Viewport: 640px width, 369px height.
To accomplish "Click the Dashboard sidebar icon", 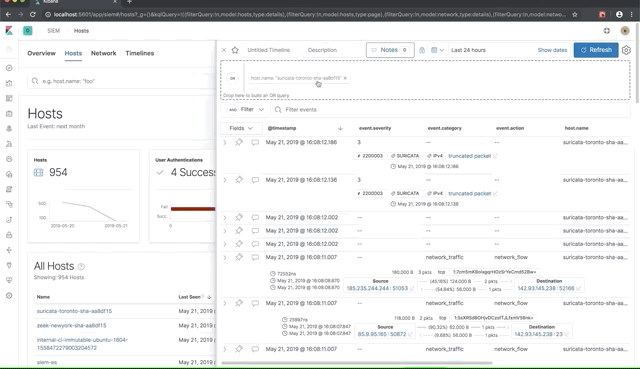I will tap(9, 98).
